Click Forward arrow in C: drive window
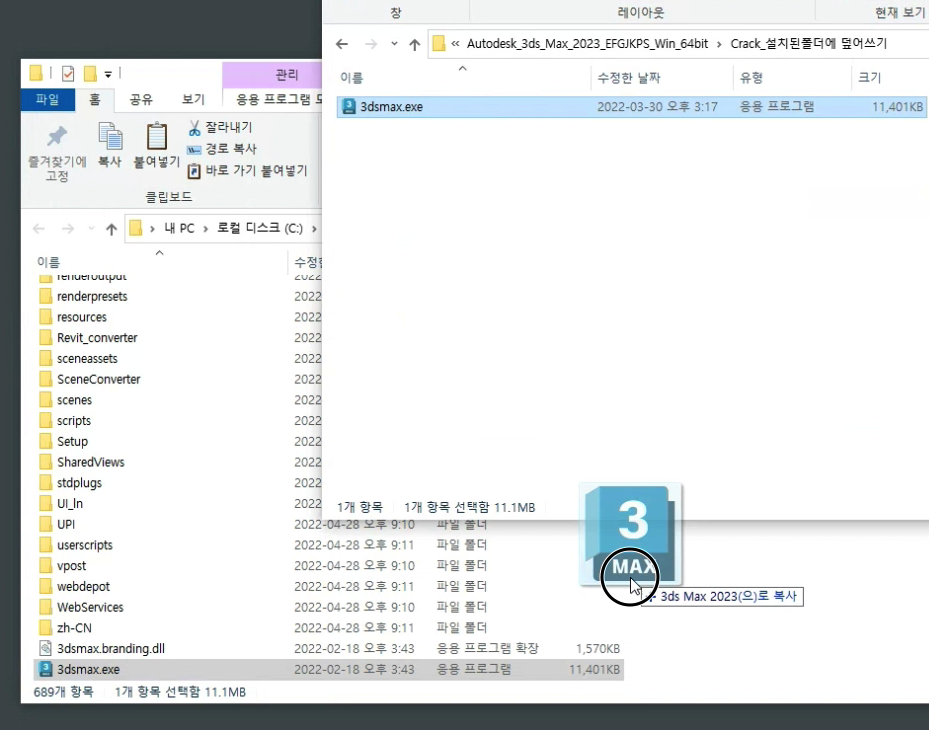This screenshot has height=730, width=929. click(x=68, y=229)
